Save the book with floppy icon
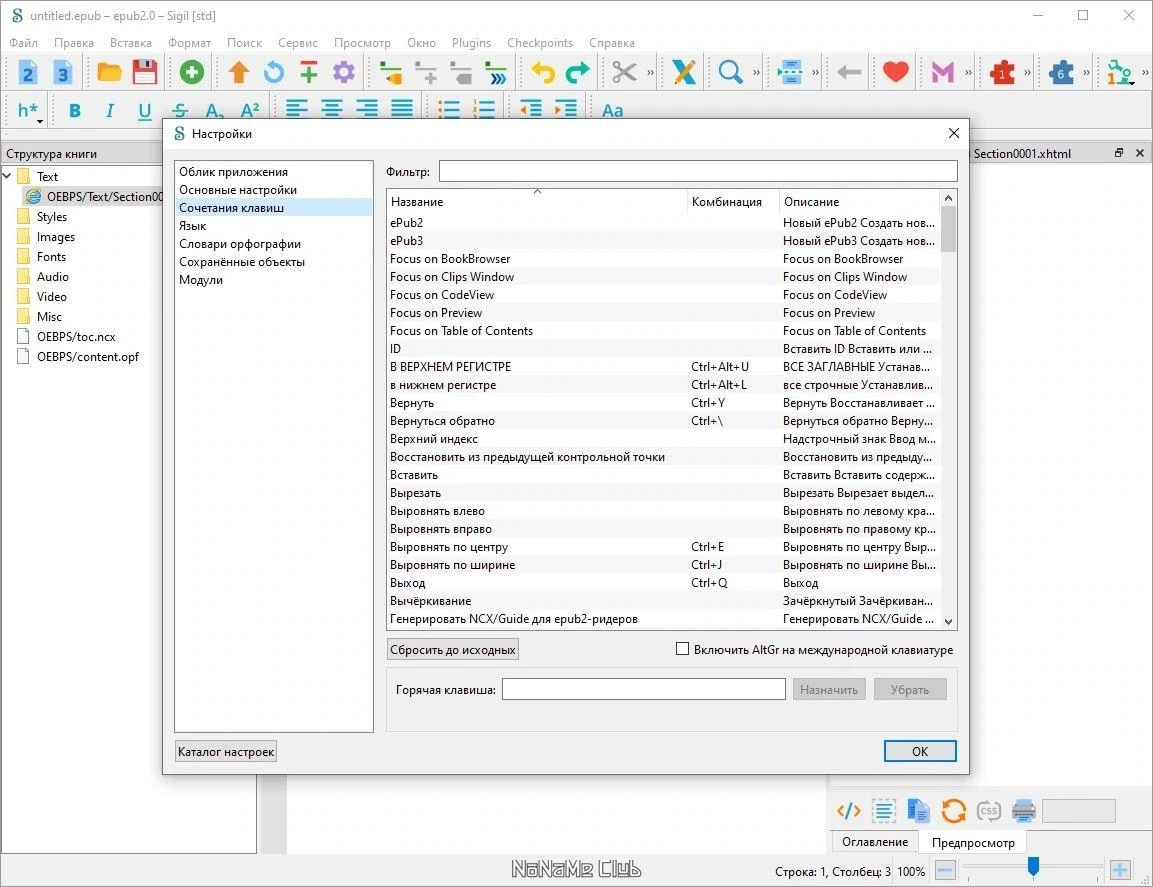Image resolution: width=1153 pixels, height=887 pixels. click(145, 72)
